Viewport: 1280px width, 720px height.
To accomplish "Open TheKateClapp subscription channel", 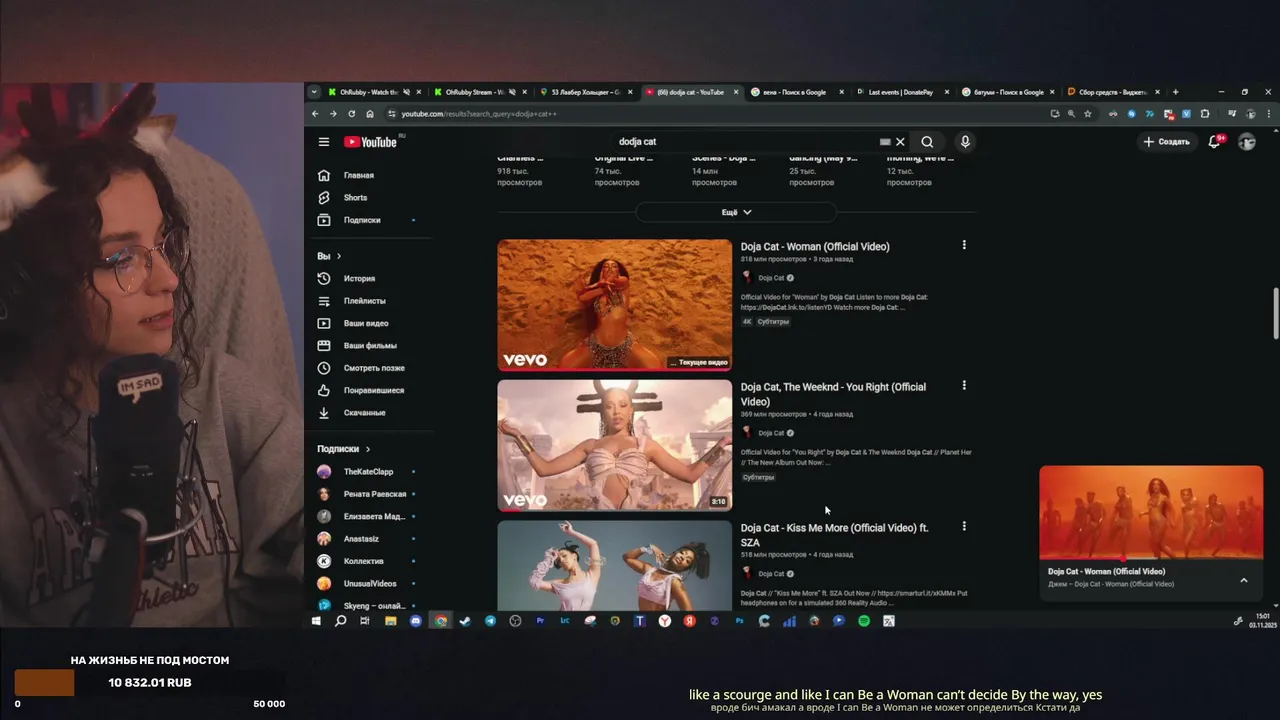I will (x=366, y=471).
